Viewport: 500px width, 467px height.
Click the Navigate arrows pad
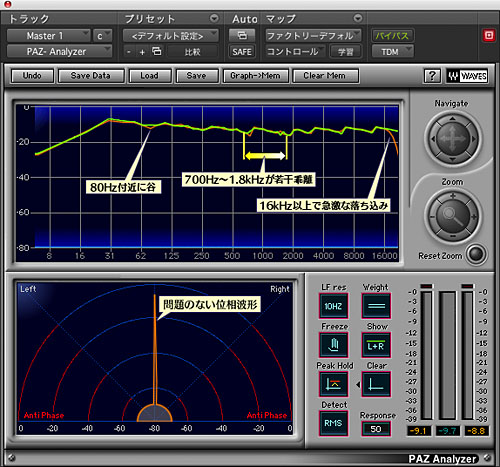coord(453,139)
